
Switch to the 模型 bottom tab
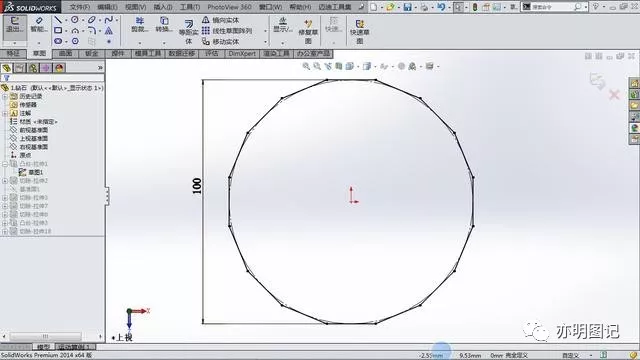click(43, 347)
